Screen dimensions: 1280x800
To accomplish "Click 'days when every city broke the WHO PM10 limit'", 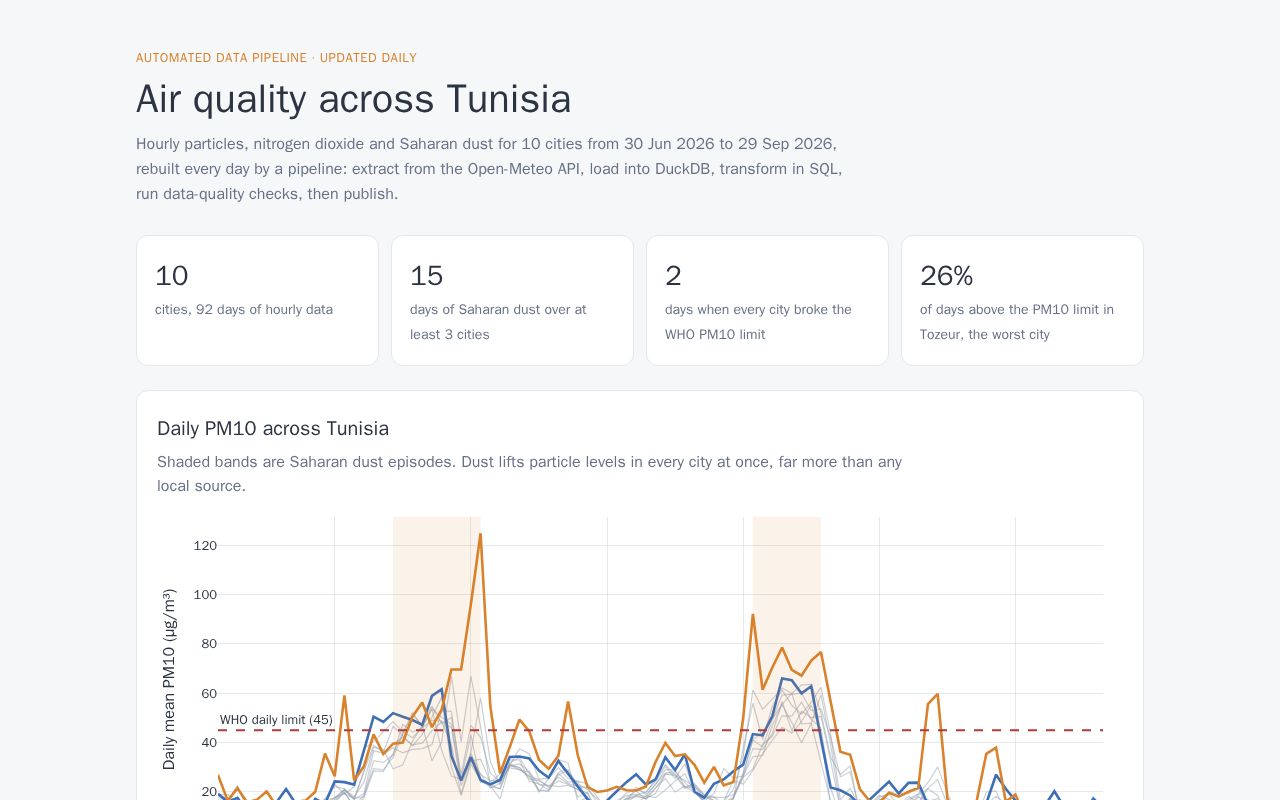I will pyautogui.click(x=758, y=322).
